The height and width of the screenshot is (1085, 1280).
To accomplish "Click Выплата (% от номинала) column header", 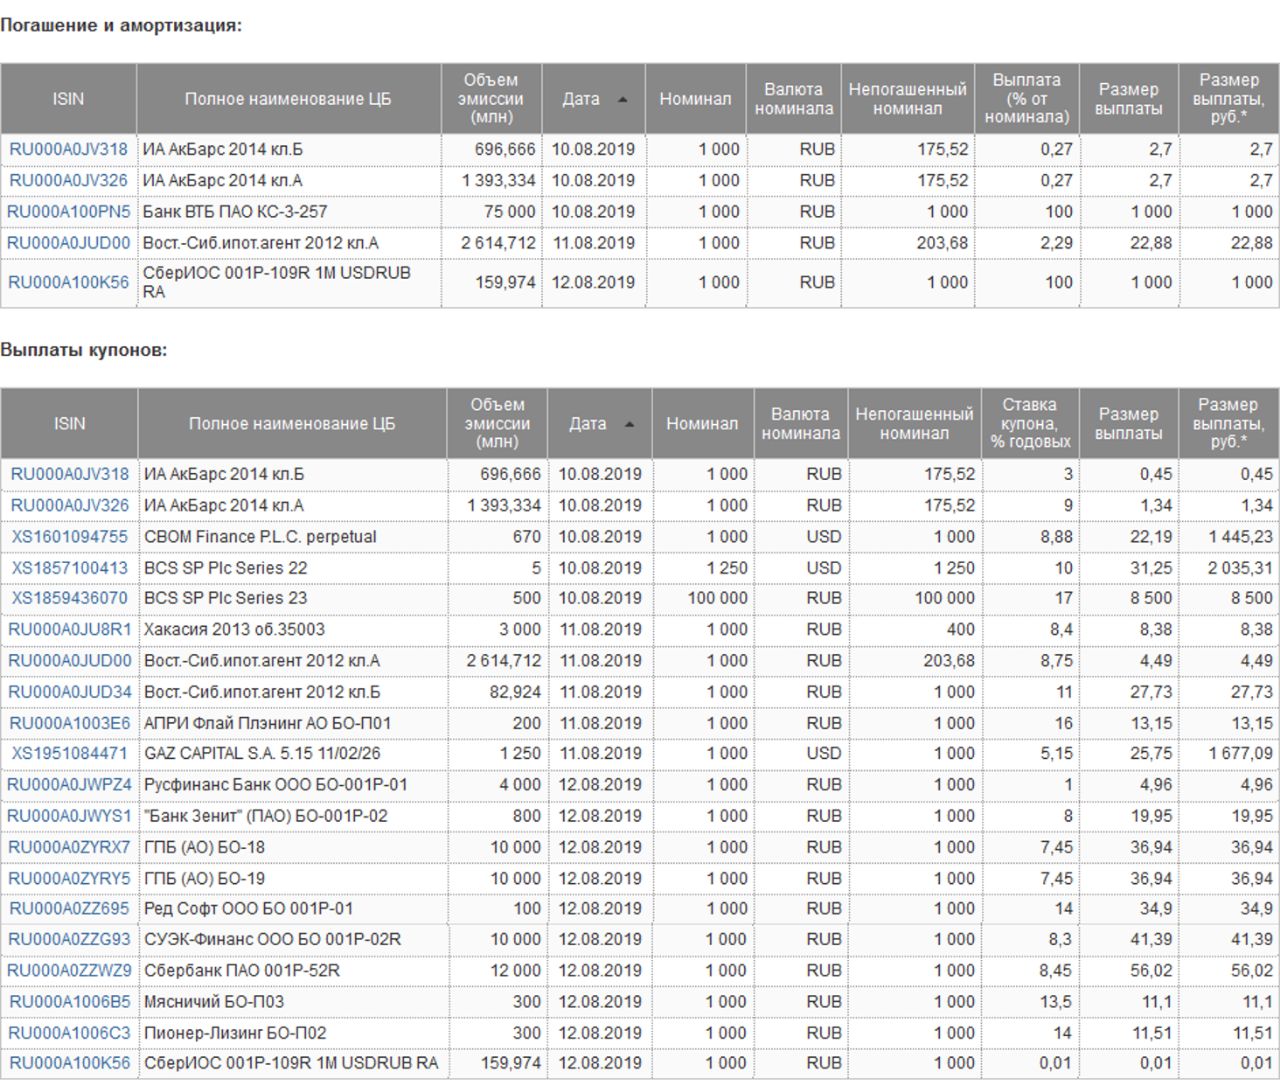I will (1027, 99).
